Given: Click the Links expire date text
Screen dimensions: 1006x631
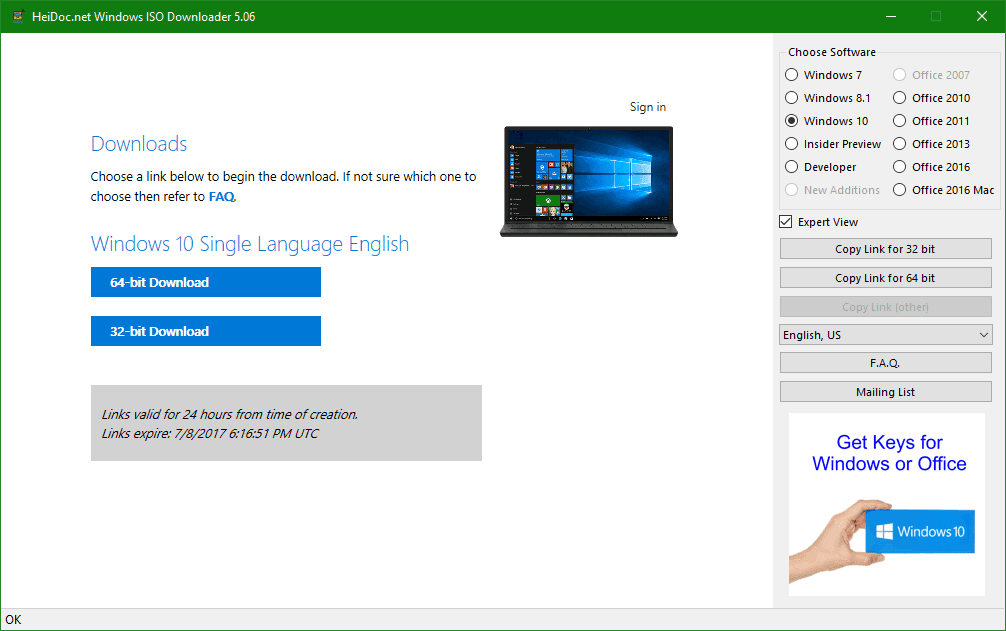Looking at the screenshot, I should [210, 433].
